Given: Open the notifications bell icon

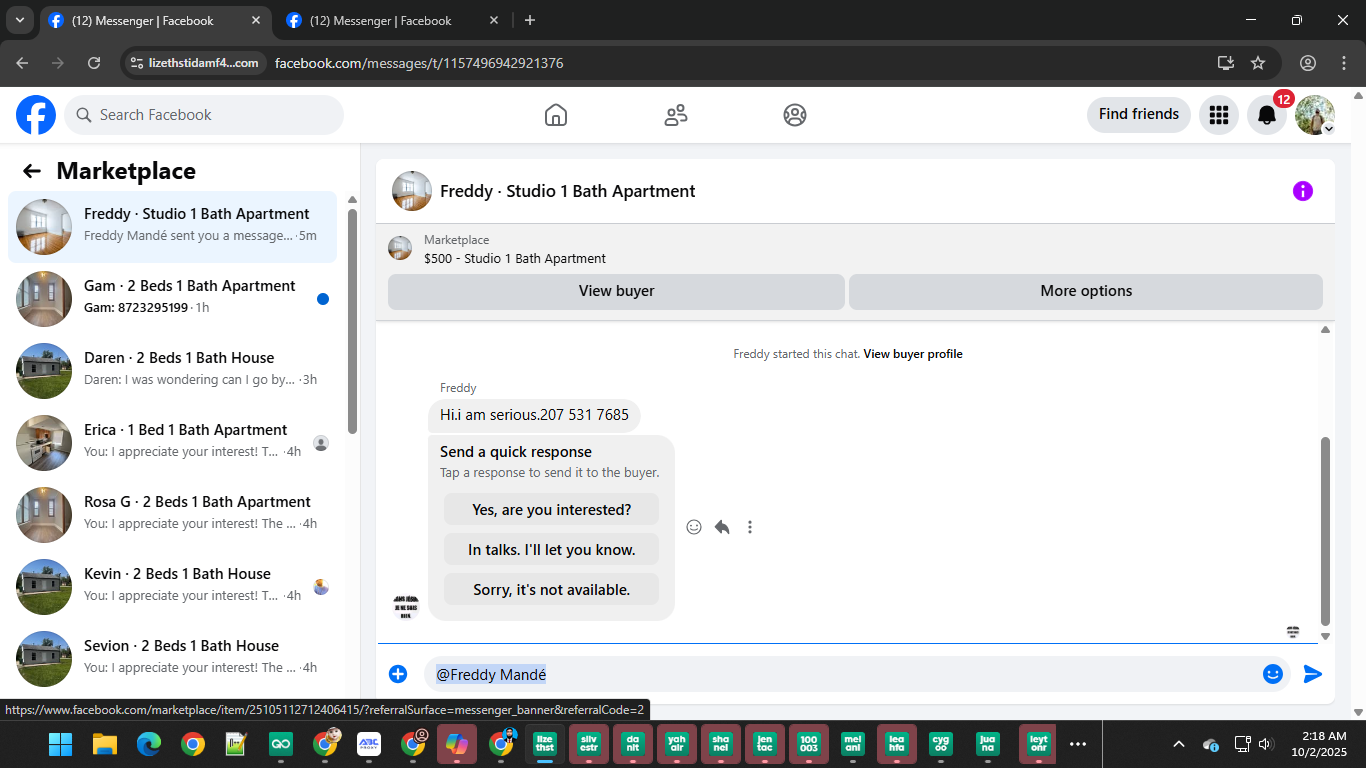Looking at the screenshot, I should tap(1267, 115).
